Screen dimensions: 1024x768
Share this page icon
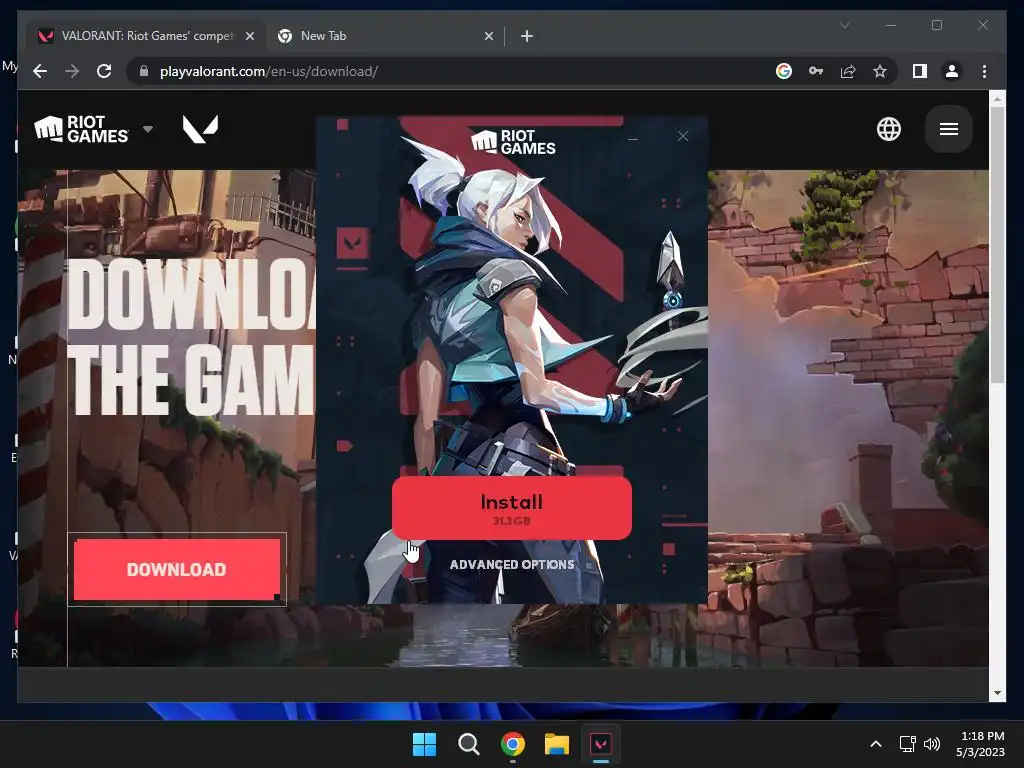[x=848, y=71]
